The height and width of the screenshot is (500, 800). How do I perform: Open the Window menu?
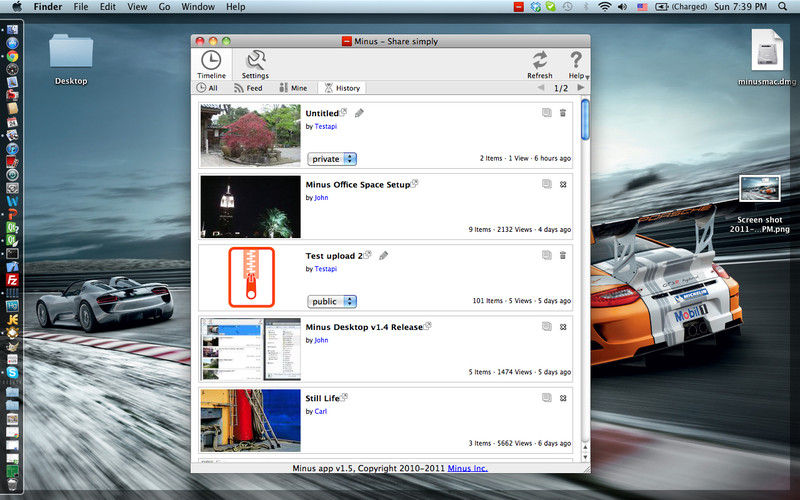coord(198,7)
